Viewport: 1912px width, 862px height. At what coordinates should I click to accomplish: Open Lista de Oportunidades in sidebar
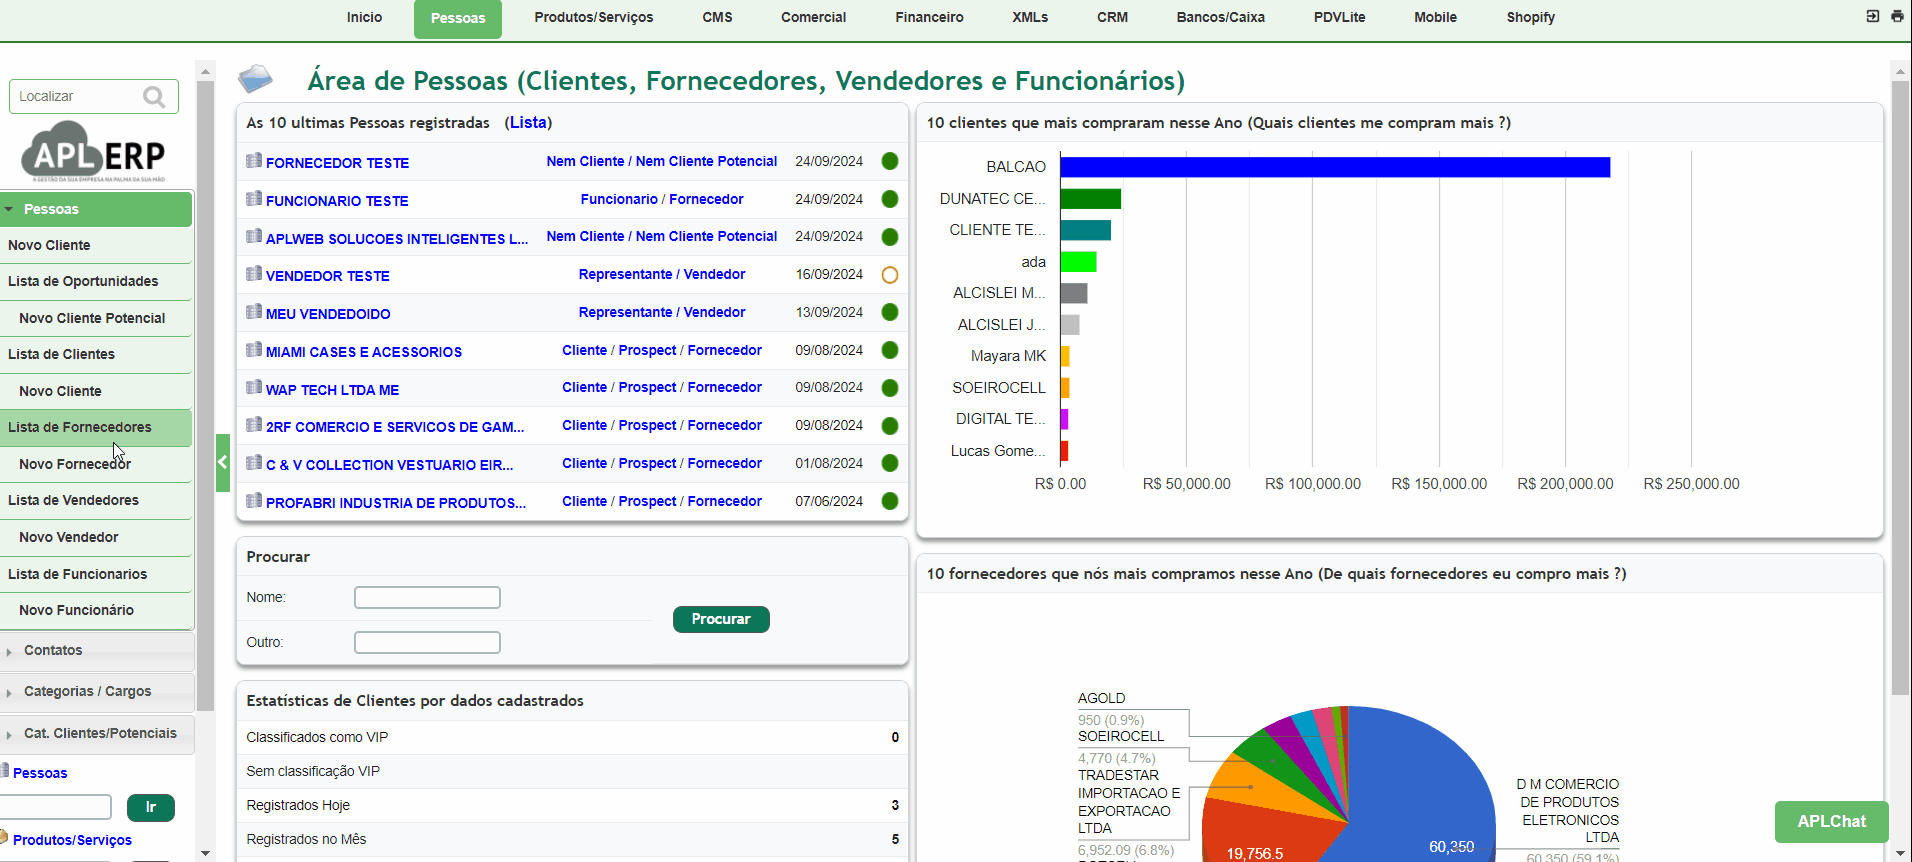coord(96,281)
